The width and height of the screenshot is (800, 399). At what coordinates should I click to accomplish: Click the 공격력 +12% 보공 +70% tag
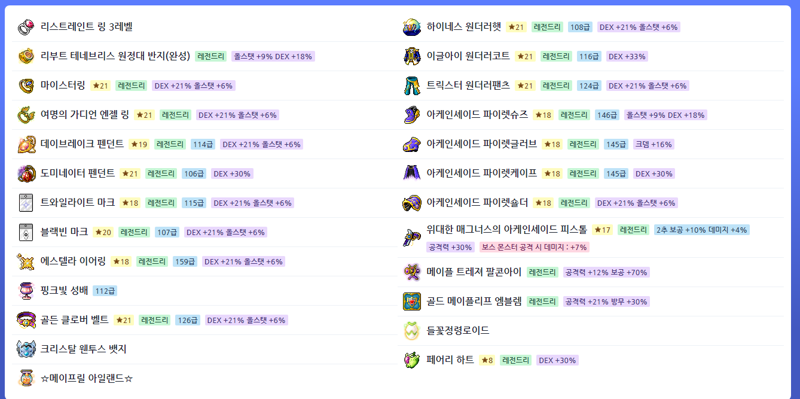606,272
